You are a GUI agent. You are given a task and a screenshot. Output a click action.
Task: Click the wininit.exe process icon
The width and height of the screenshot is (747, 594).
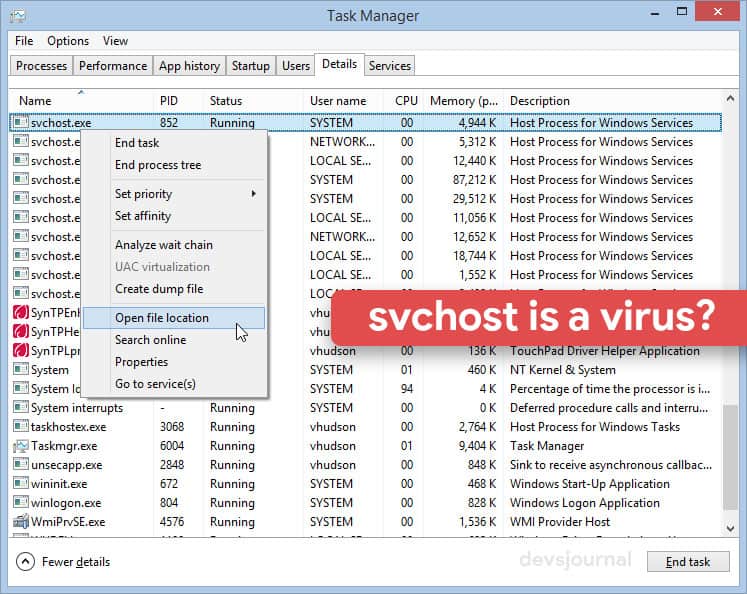pyautogui.click(x=20, y=484)
